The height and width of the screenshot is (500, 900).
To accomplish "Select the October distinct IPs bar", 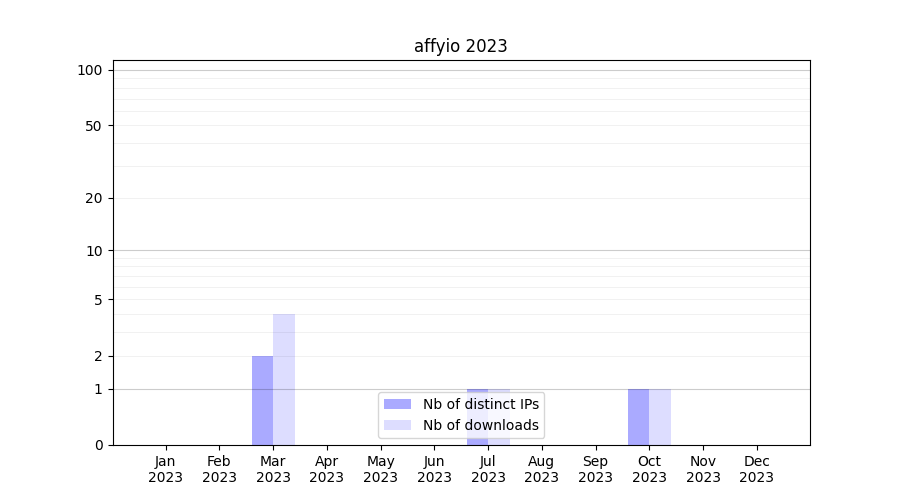I will click(638, 417).
